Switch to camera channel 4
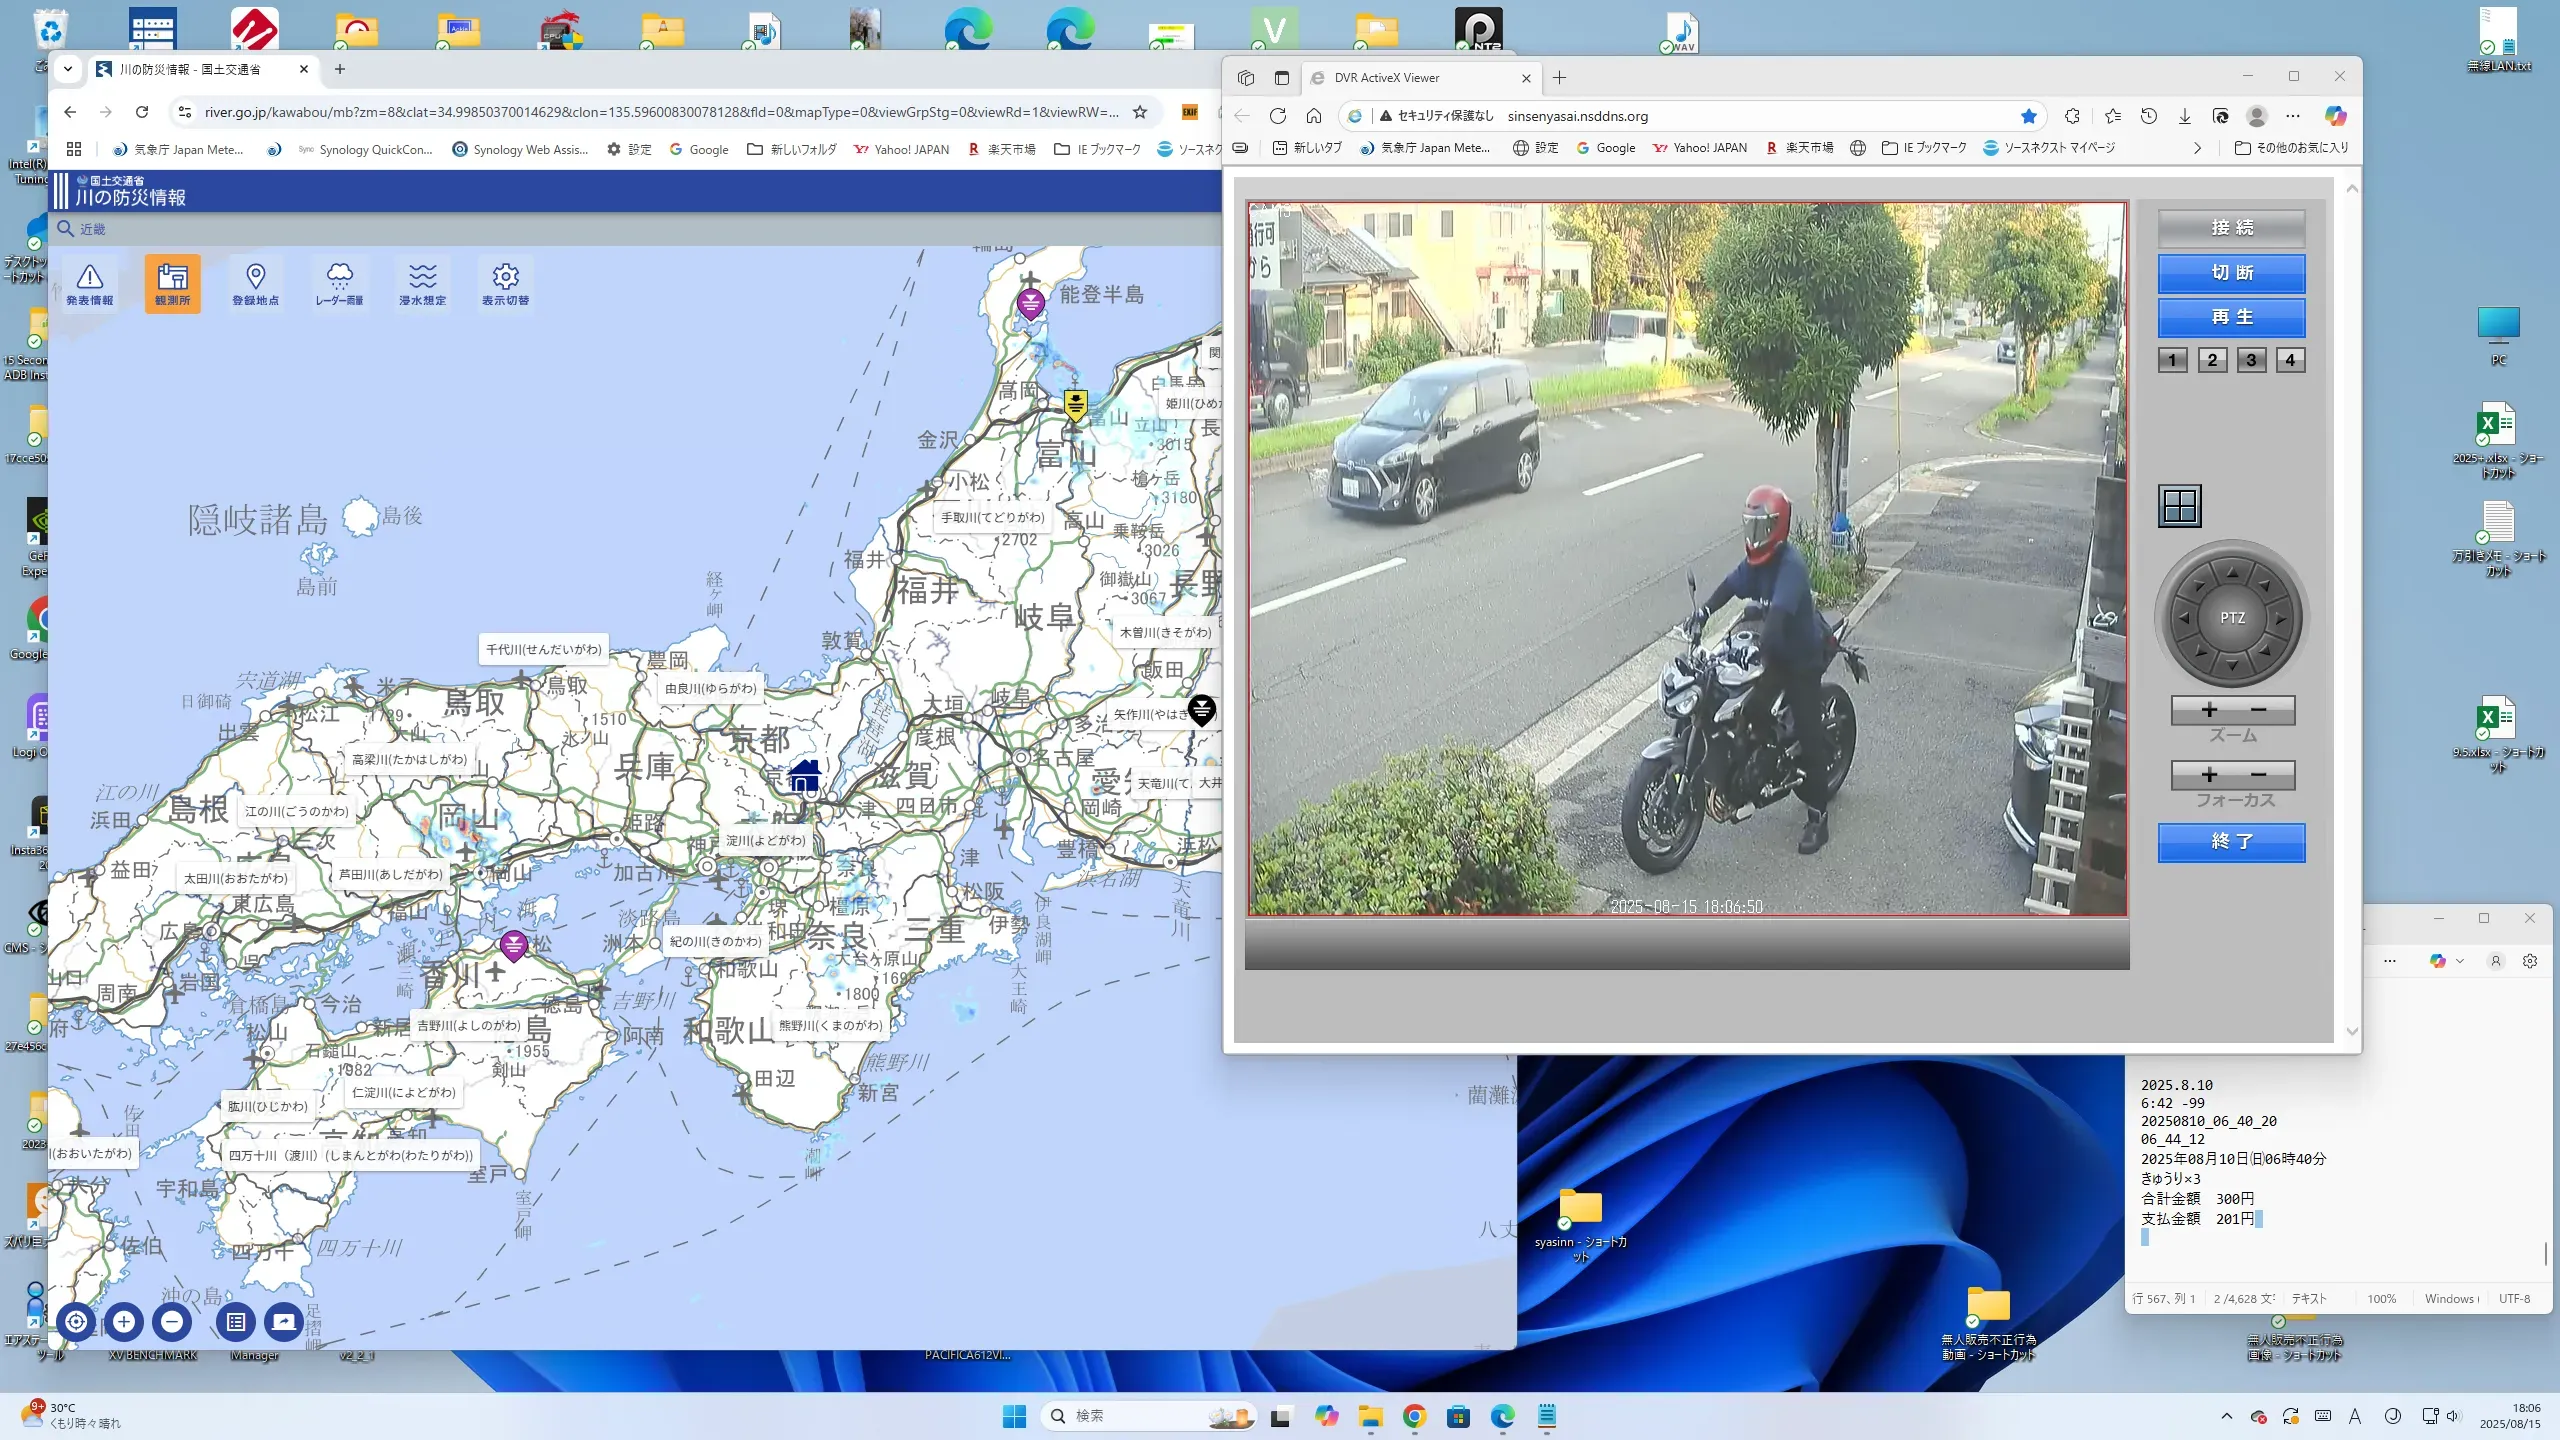The image size is (2560, 1440). click(x=2290, y=360)
